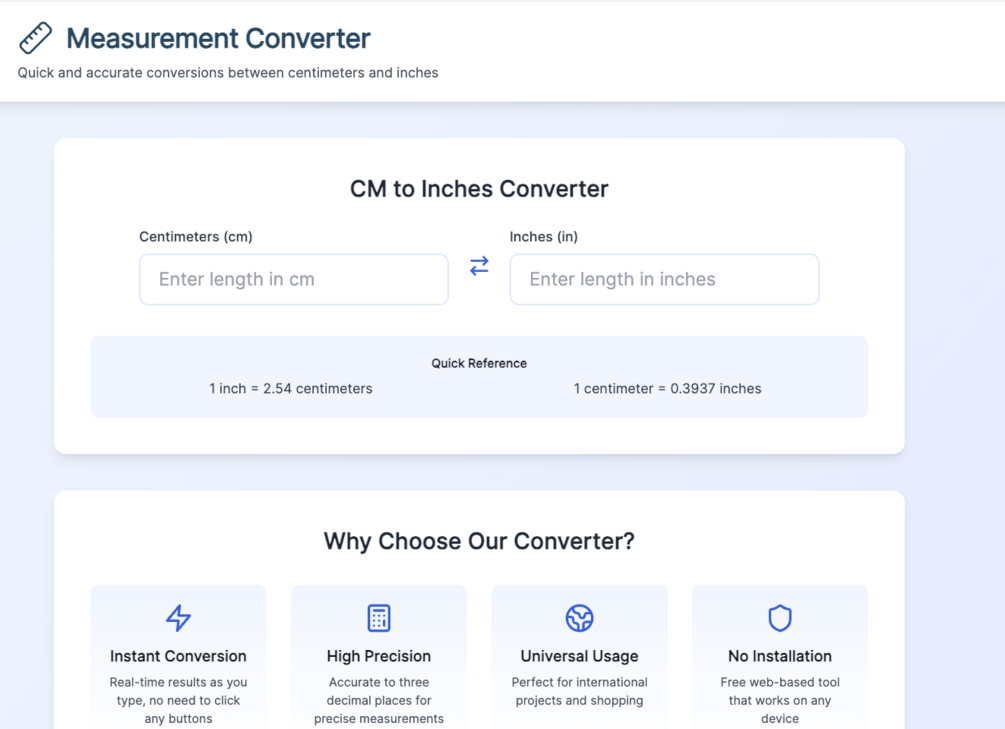Click the globe Universal Usage icon

[579, 618]
